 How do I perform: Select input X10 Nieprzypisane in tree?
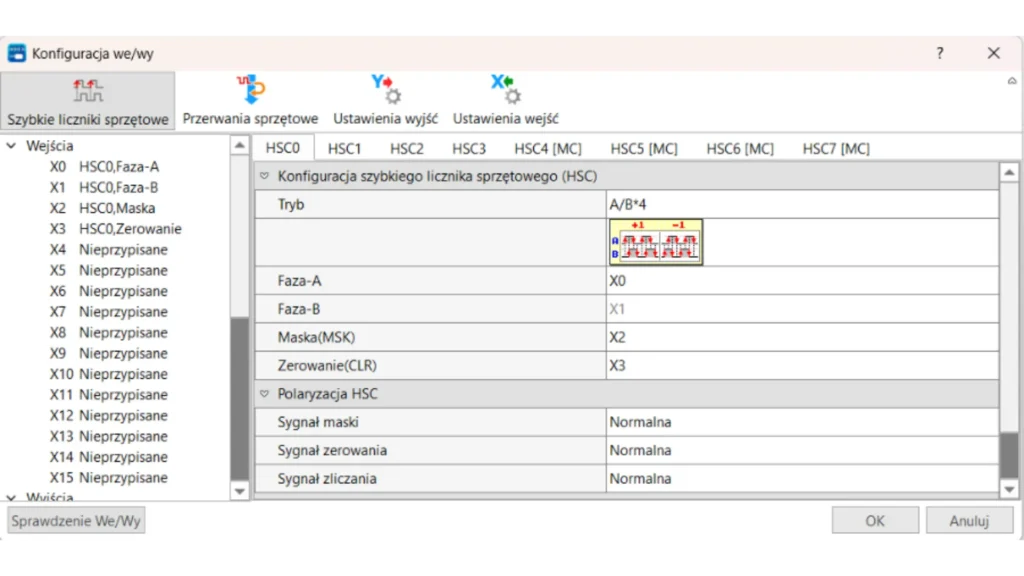click(x=108, y=374)
